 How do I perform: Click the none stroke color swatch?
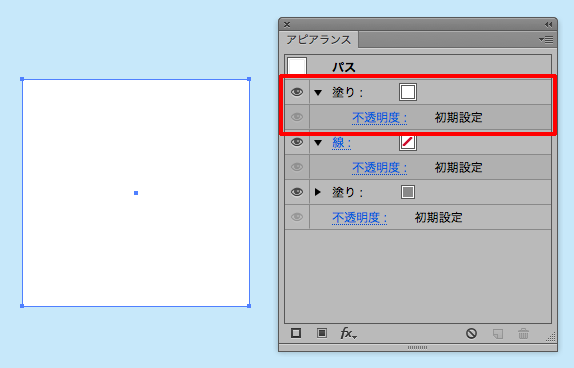point(408,142)
